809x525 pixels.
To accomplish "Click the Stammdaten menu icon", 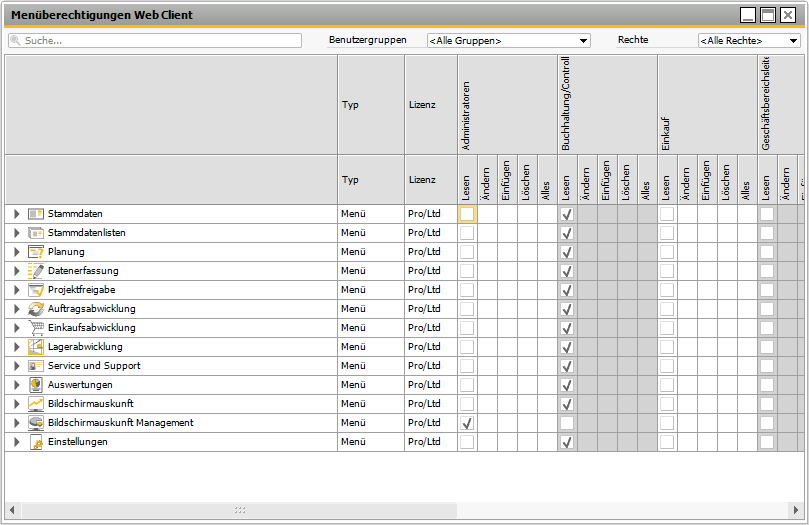I will pyautogui.click(x=36, y=214).
